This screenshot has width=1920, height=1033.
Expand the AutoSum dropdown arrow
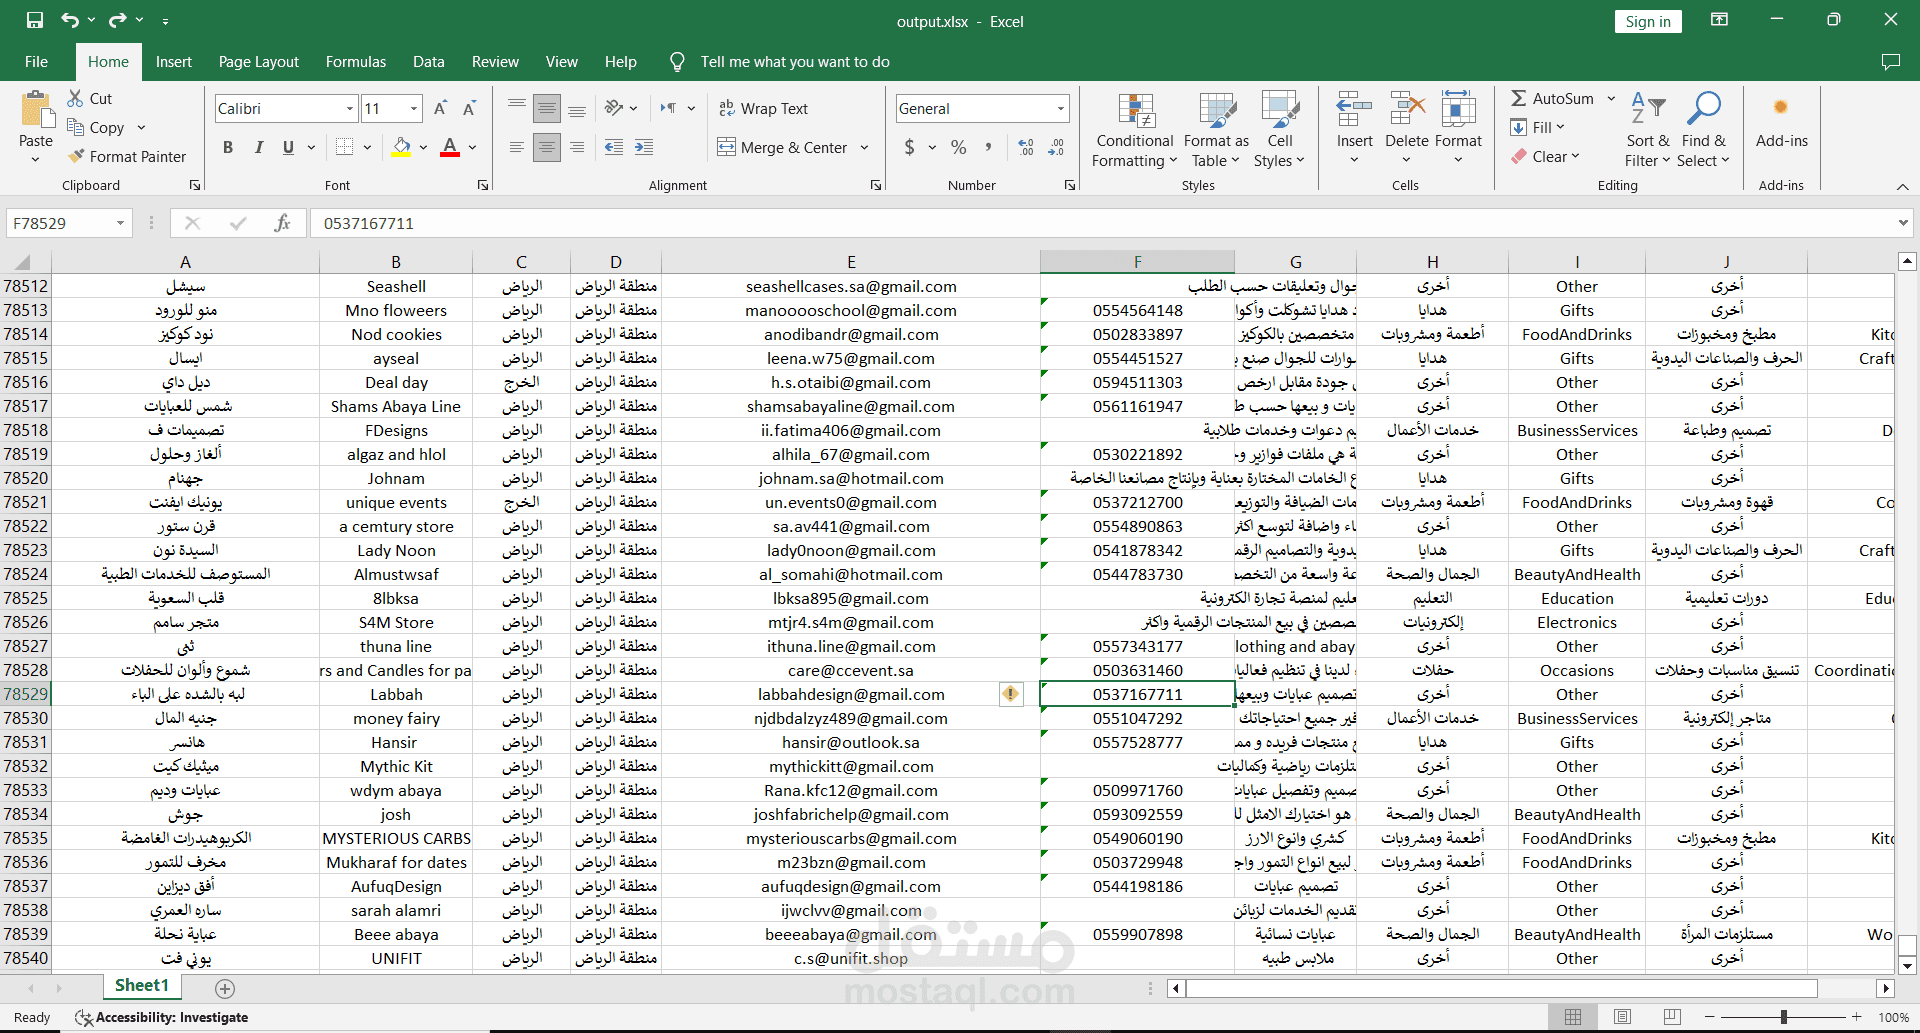point(1611,98)
